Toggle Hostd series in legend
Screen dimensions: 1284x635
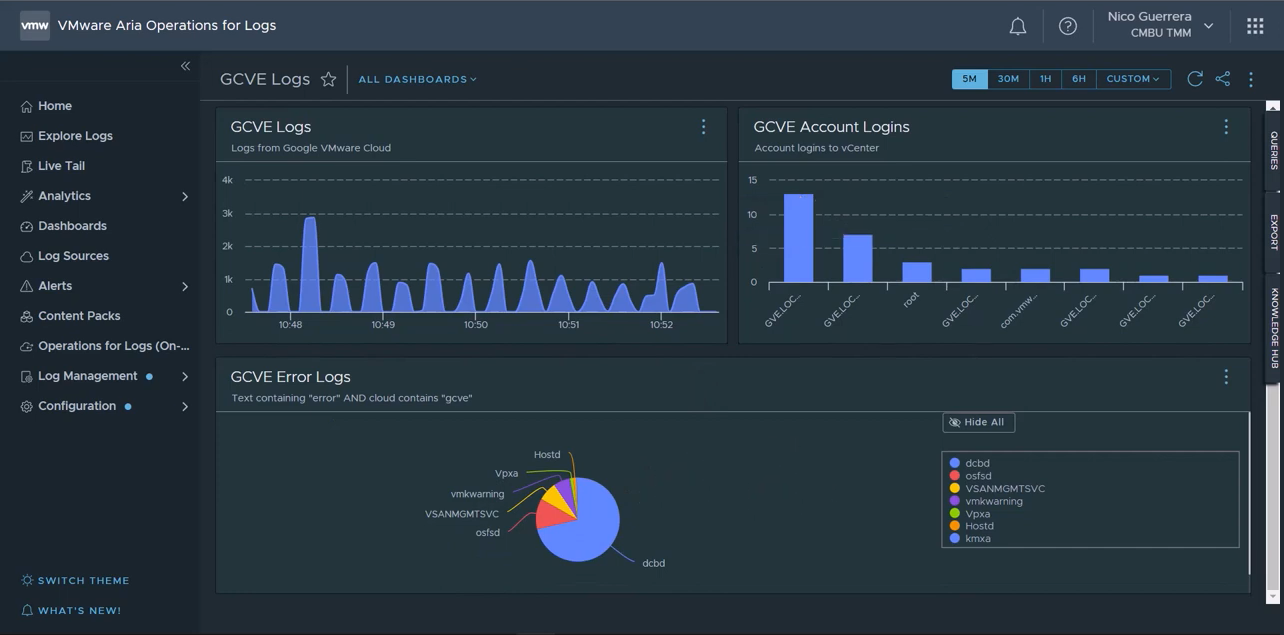click(972, 526)
